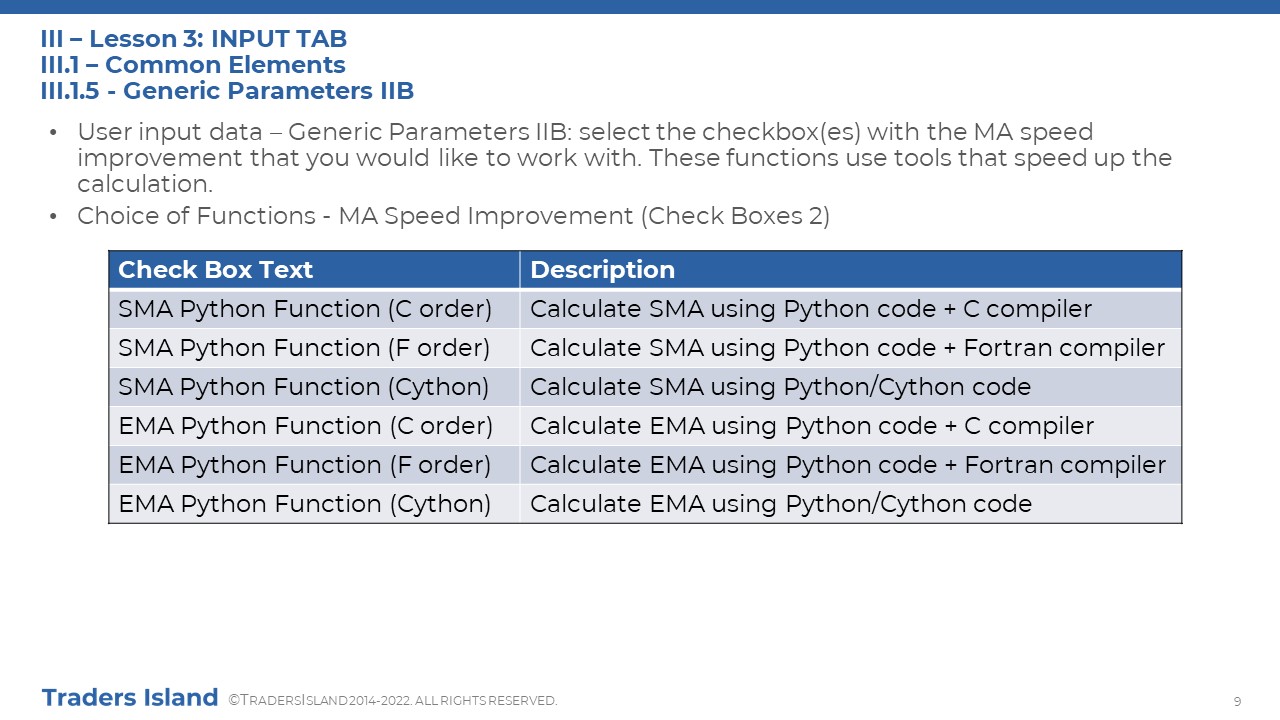Click the slide page number 9

(x=1237, y=701)
